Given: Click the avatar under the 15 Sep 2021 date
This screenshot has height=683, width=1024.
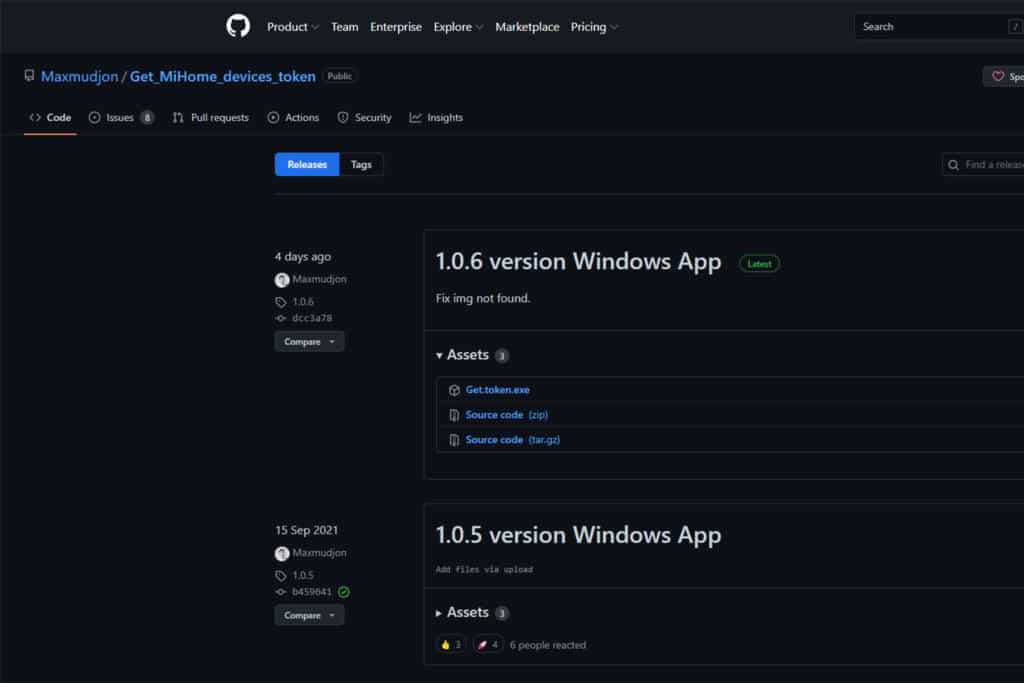Looking at the screenshot, I should click(x=282, y=553).
